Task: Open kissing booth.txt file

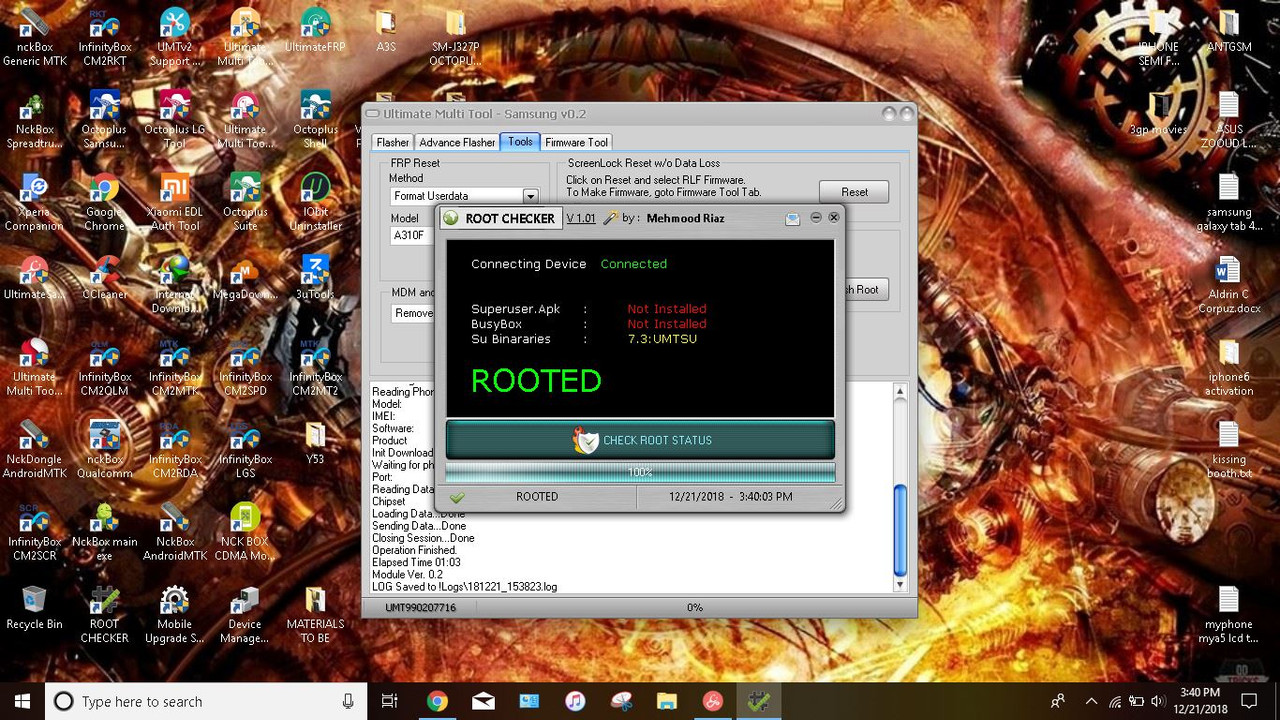Action: [1229, 450]
